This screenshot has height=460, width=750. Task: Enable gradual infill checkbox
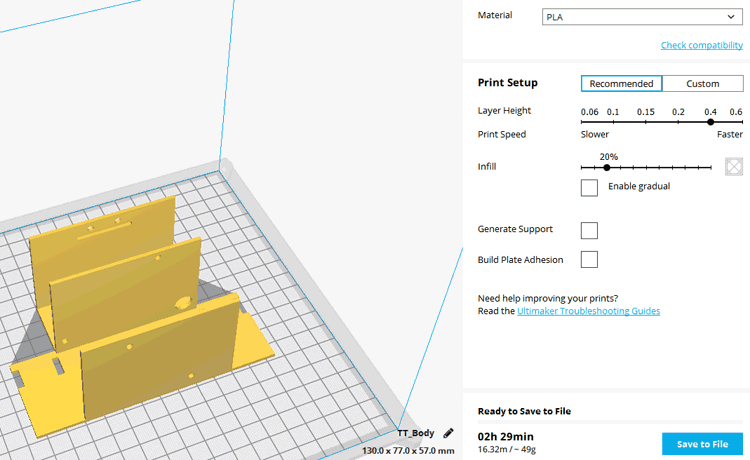589,187
